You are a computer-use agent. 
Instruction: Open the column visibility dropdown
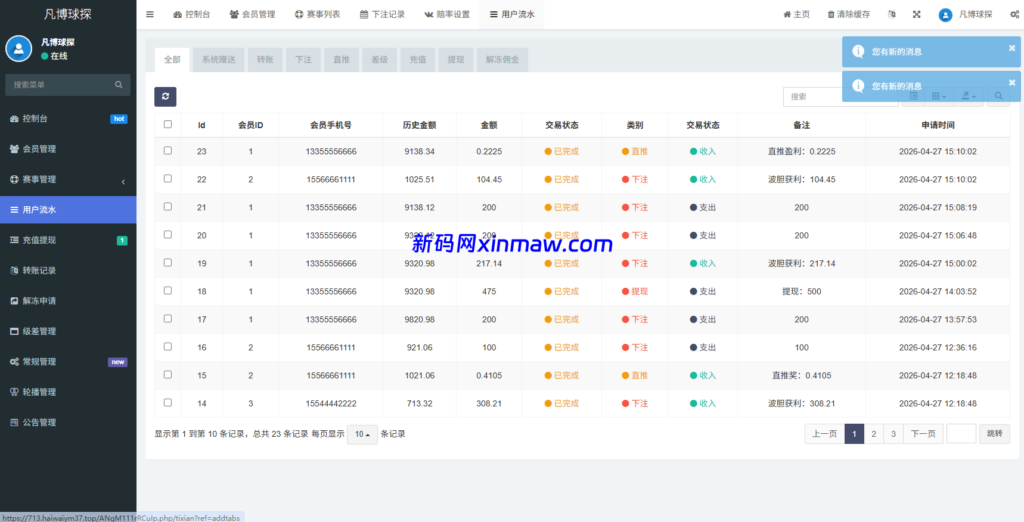point(938,96)
